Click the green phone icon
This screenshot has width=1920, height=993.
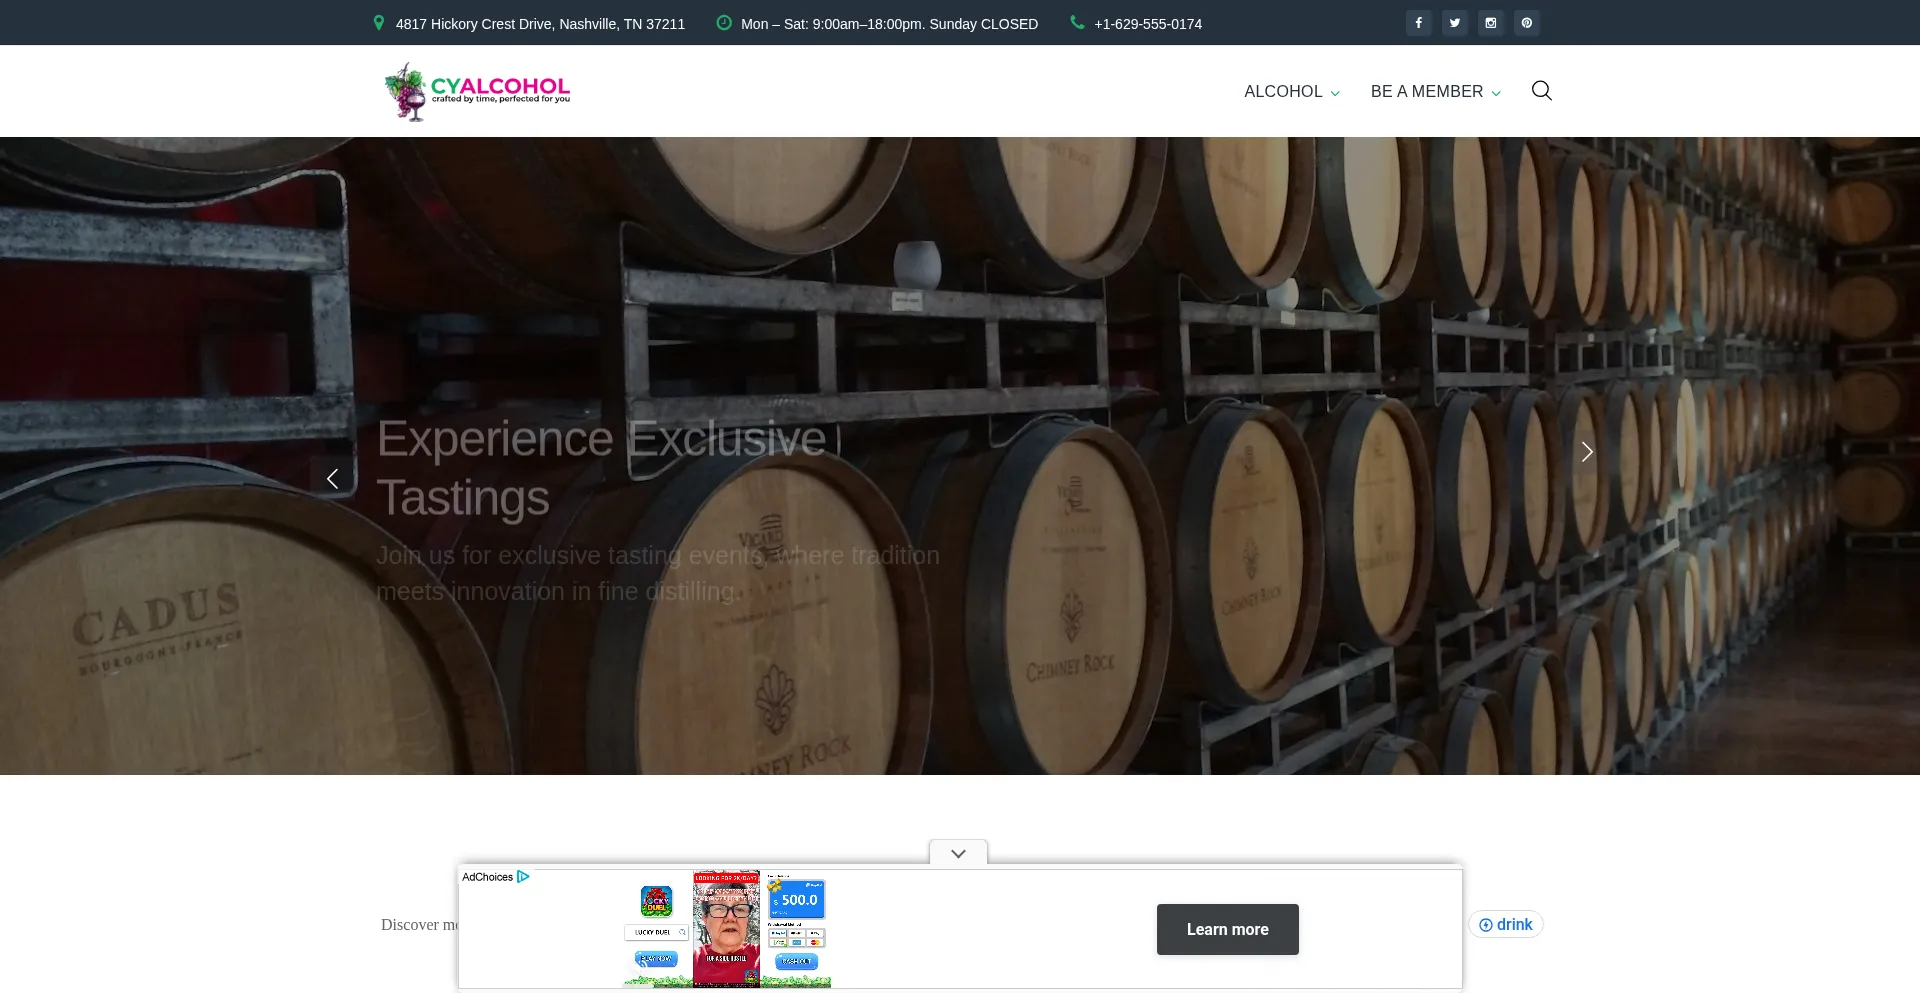pos(1077,23)
